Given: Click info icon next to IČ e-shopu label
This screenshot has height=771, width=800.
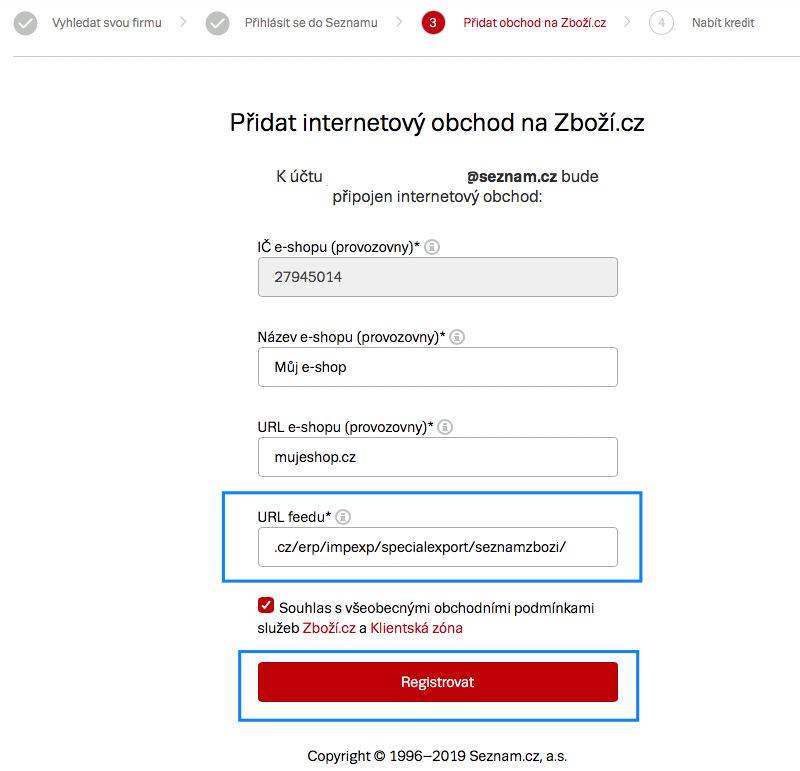Looking at the screenshot, I should pos(432,247).
